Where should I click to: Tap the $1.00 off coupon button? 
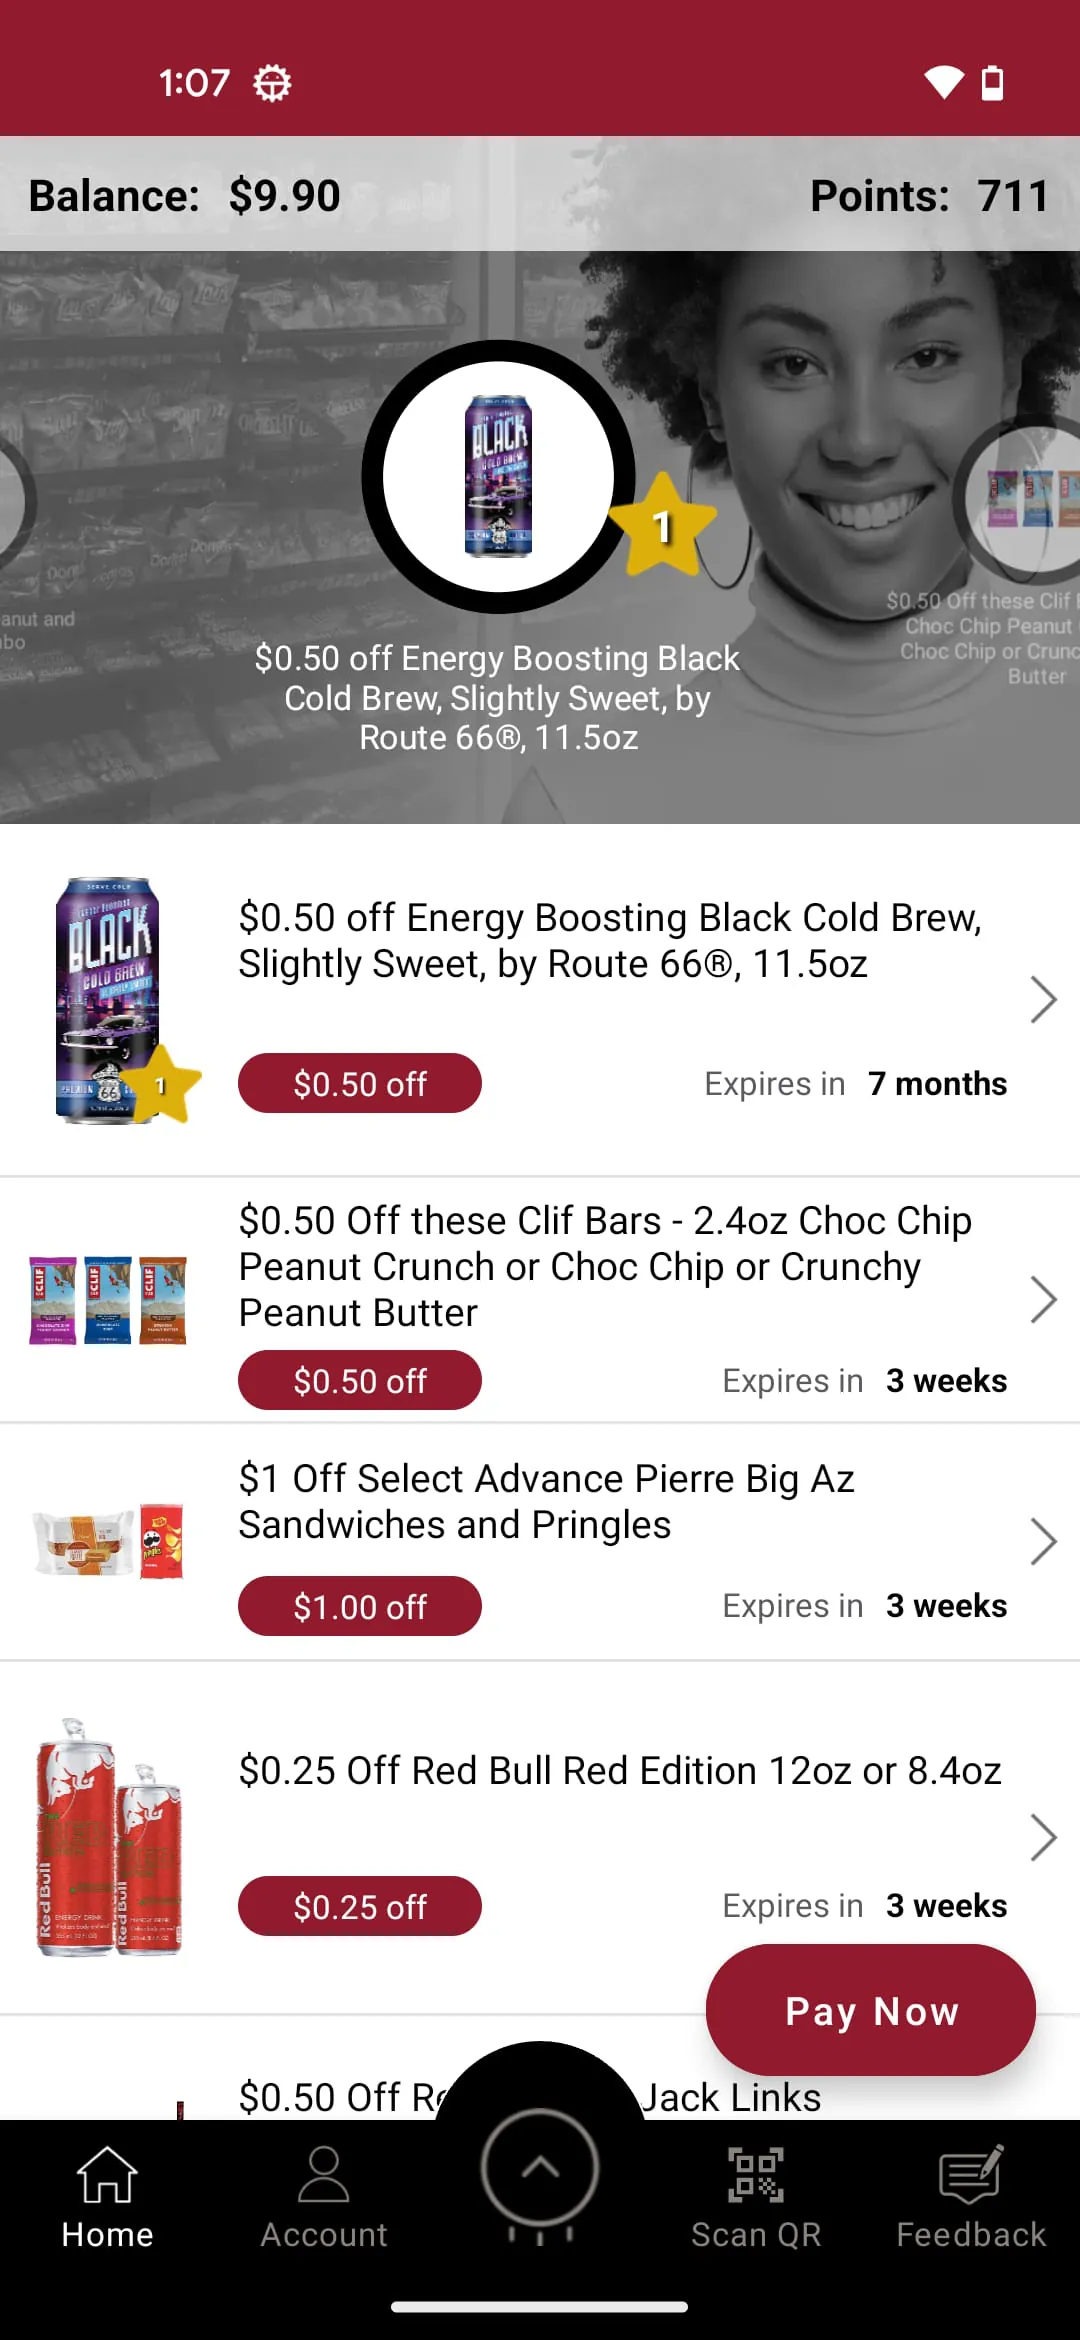point(360,1606)
